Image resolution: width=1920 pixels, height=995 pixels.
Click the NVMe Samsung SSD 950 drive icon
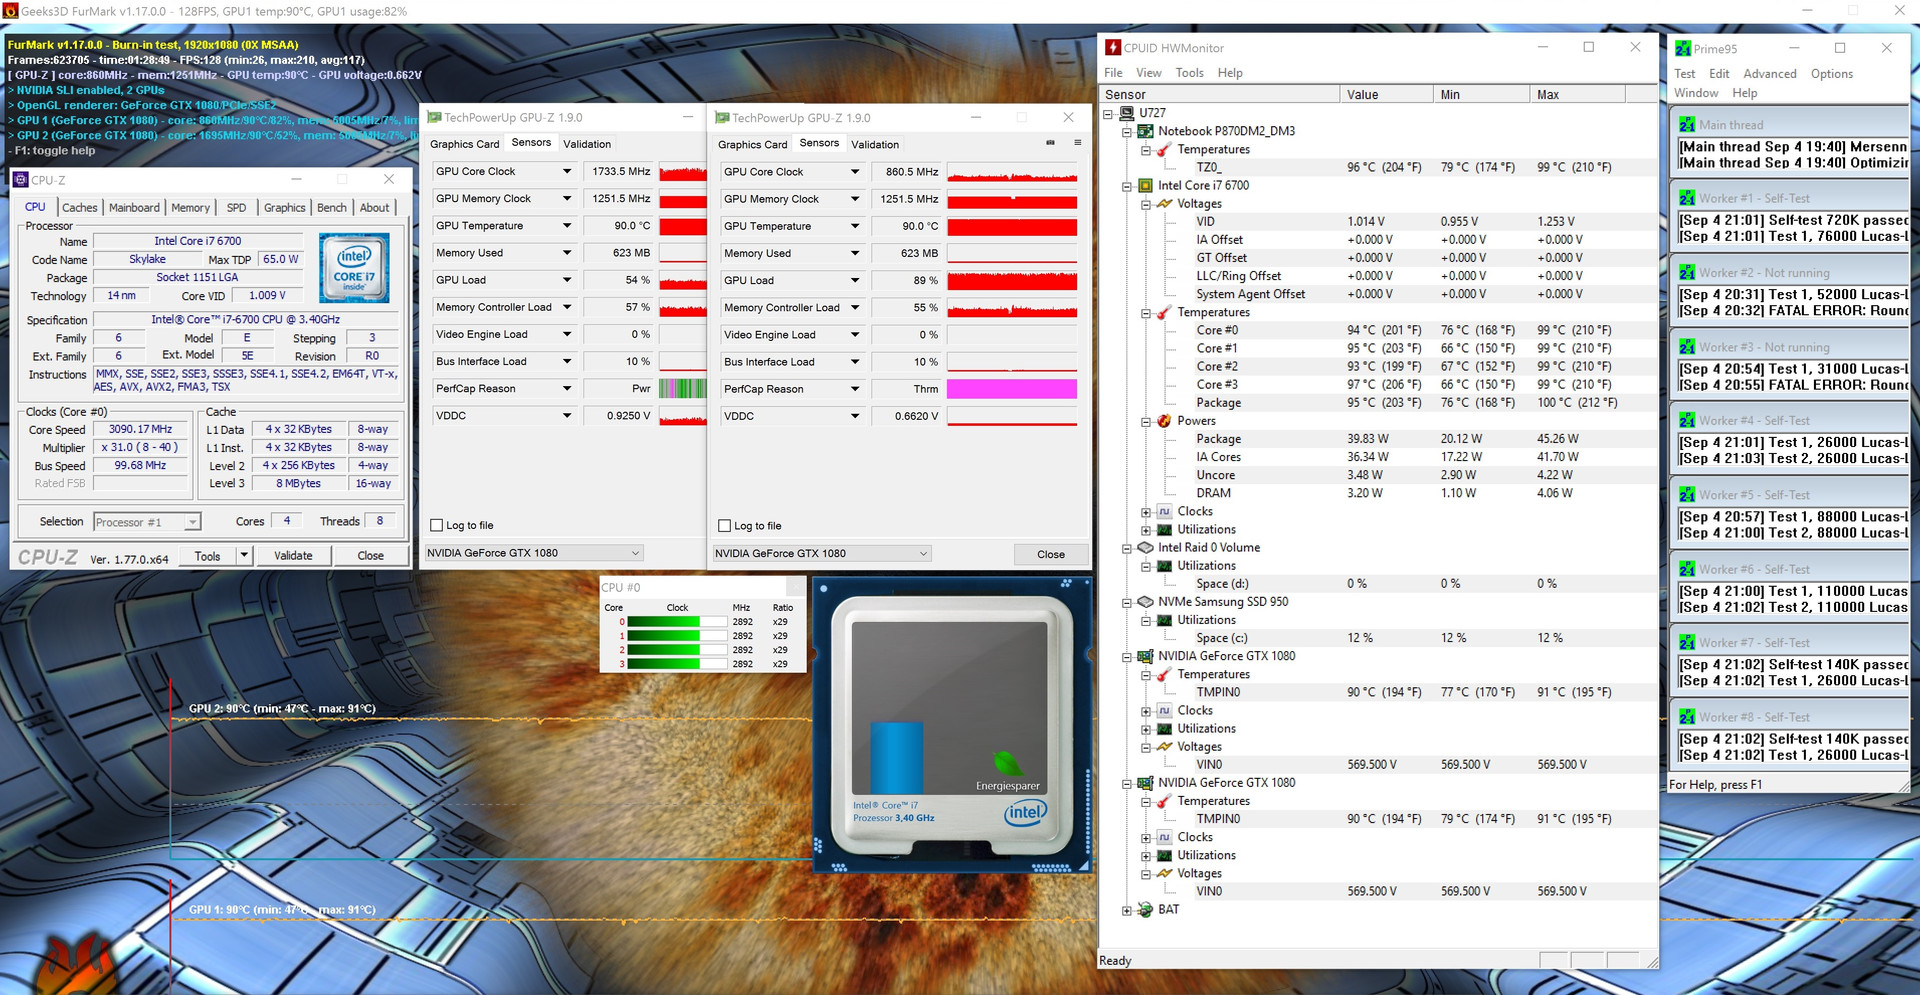(1146, 602)
